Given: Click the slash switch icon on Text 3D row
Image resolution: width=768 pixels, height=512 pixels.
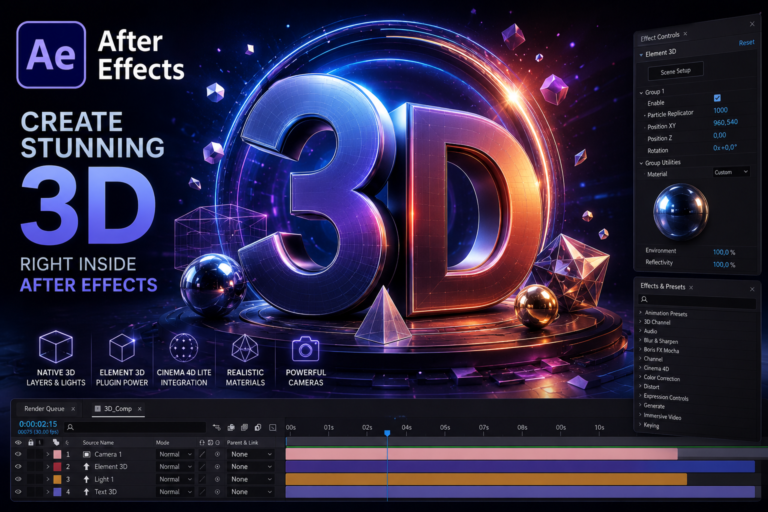Looking at the screenshot, I should pyautogui.click(x=202, y=491).
